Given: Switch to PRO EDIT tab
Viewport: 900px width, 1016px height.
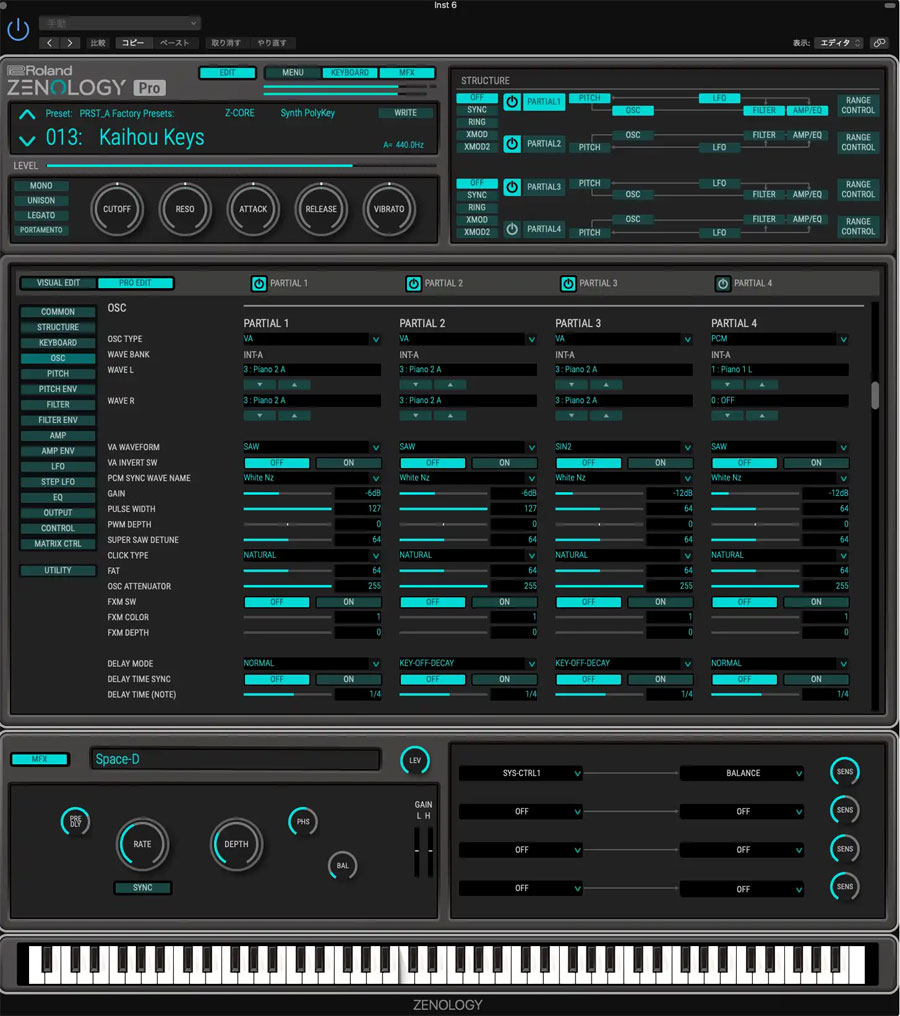Looking at the screenshot, I should [135, 283].
